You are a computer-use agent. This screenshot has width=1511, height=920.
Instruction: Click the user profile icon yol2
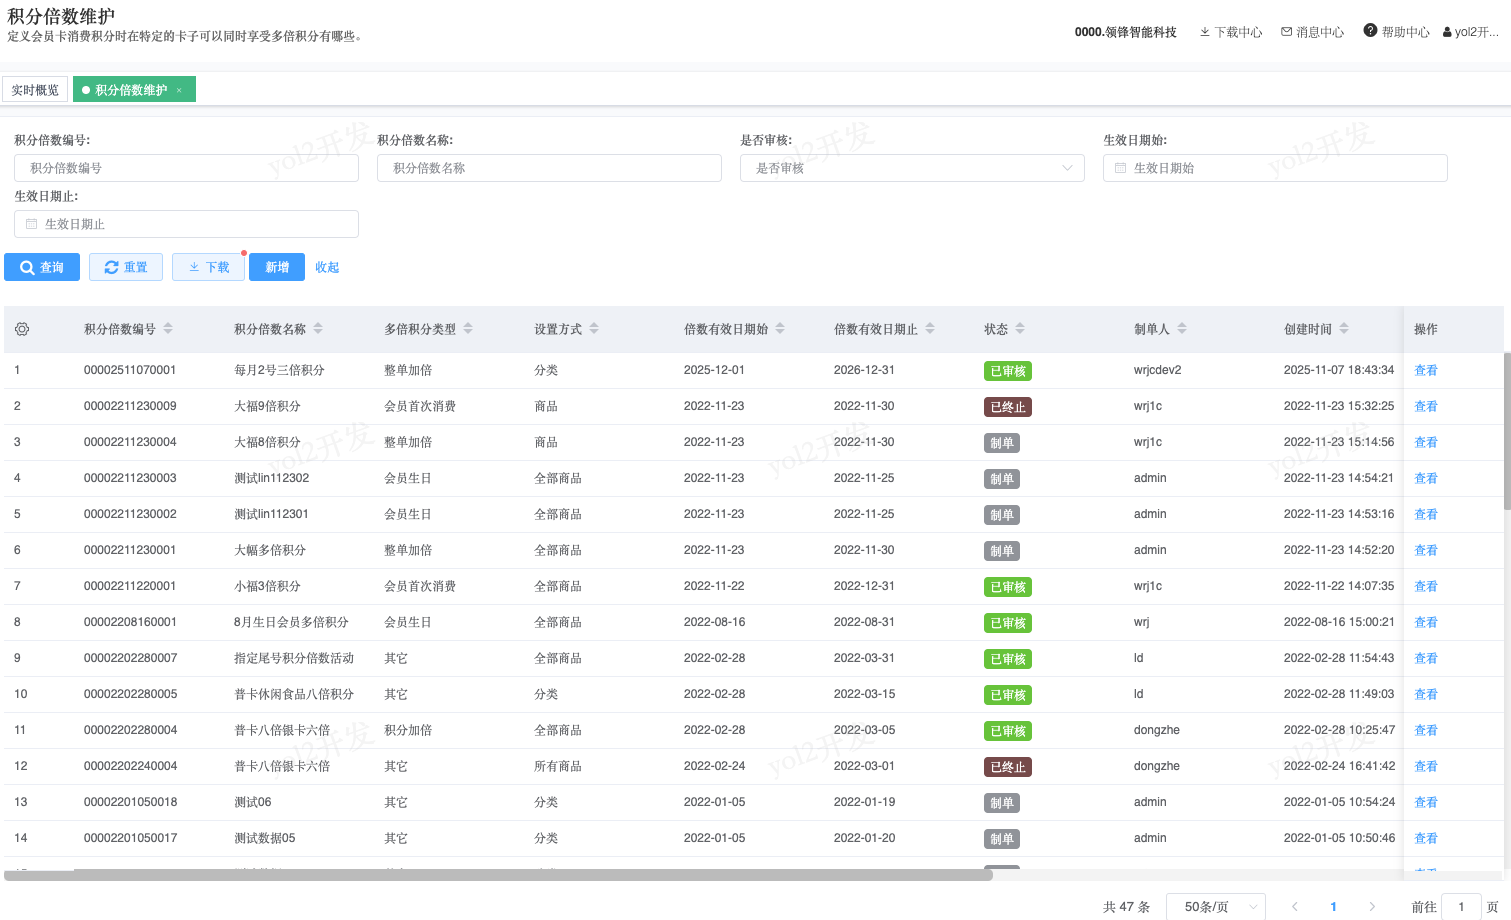coord(1447,32)
